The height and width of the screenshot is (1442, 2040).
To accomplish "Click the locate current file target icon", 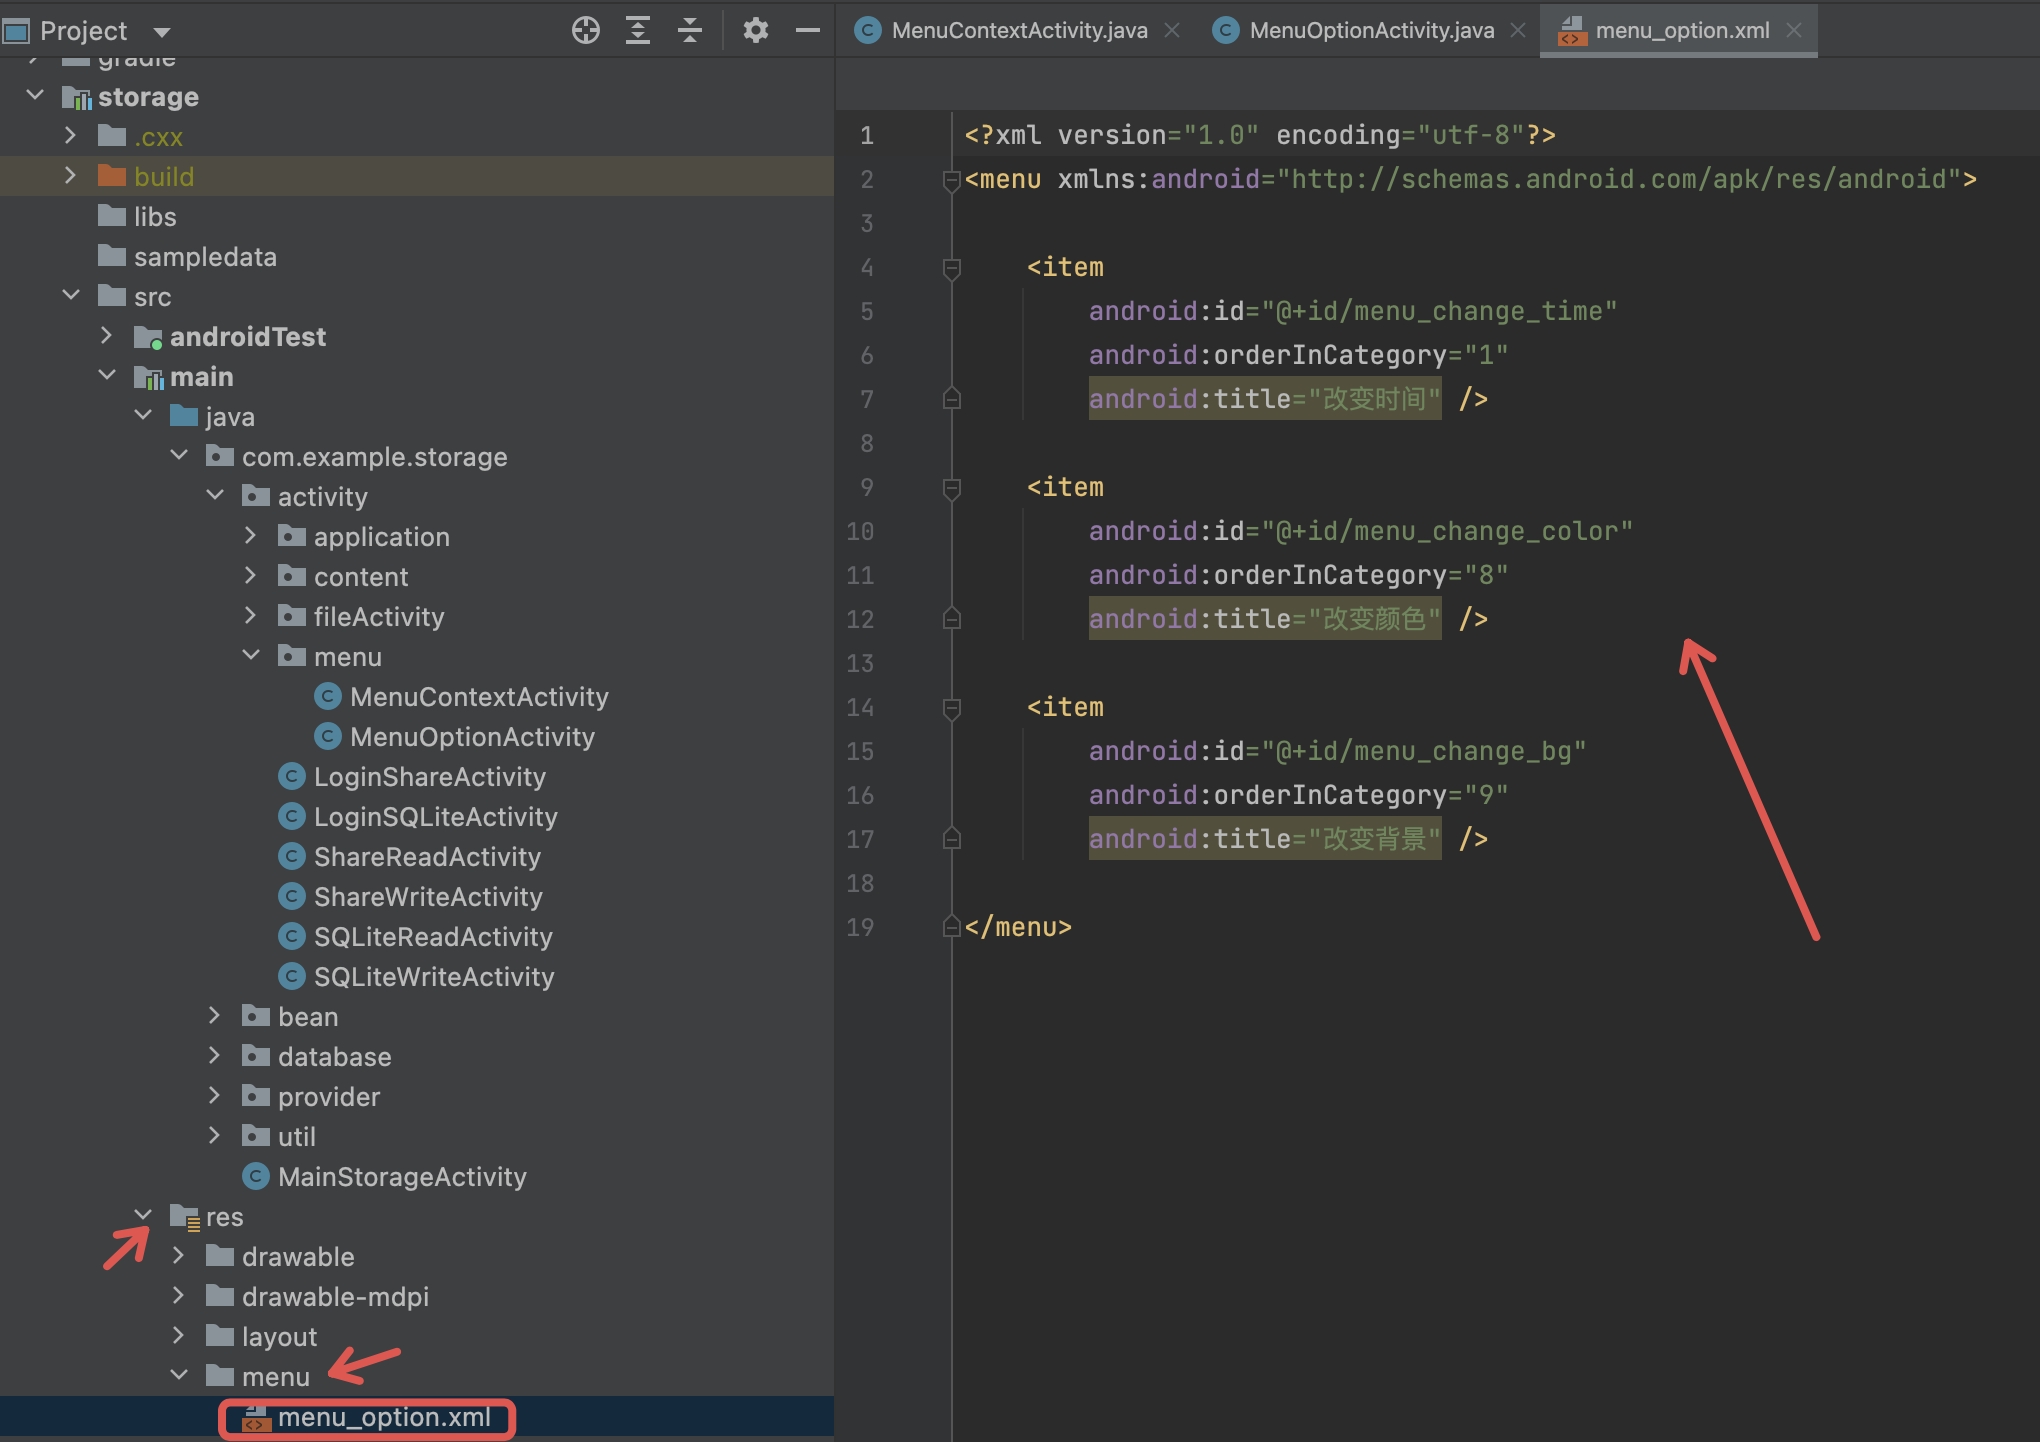I will point(586,31).
